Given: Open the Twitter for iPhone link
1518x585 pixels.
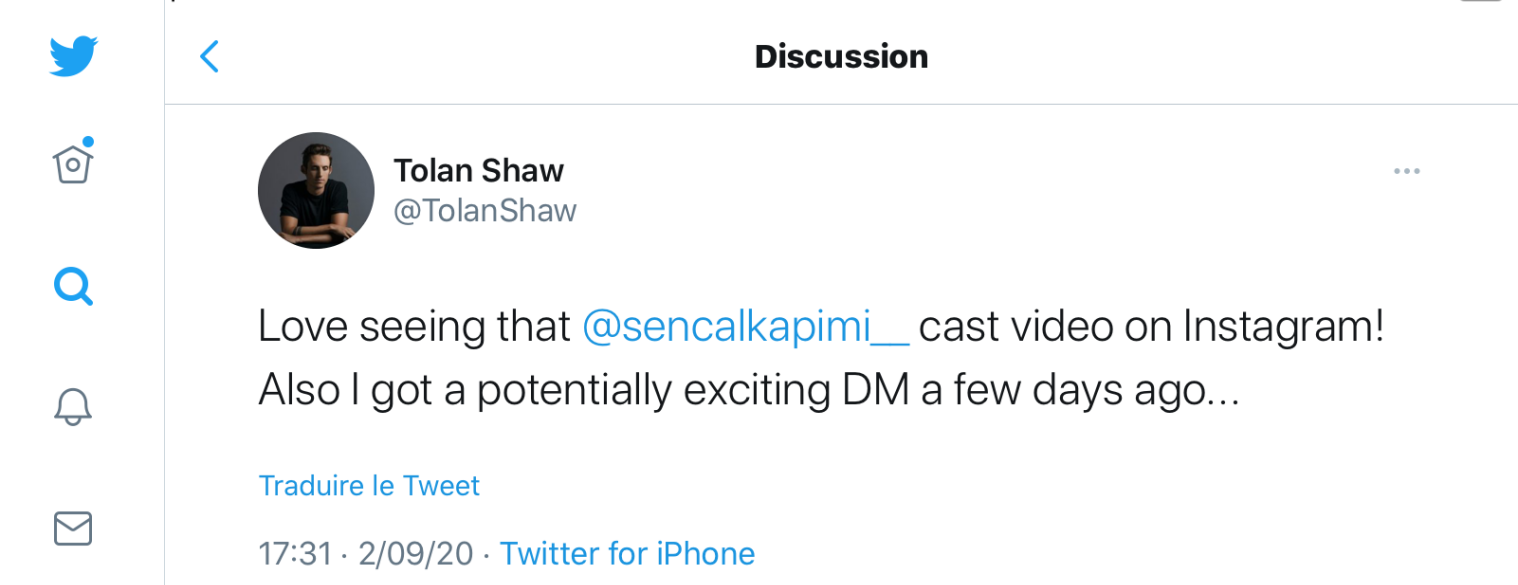Looking at the screenshot, I should point(627,553).
